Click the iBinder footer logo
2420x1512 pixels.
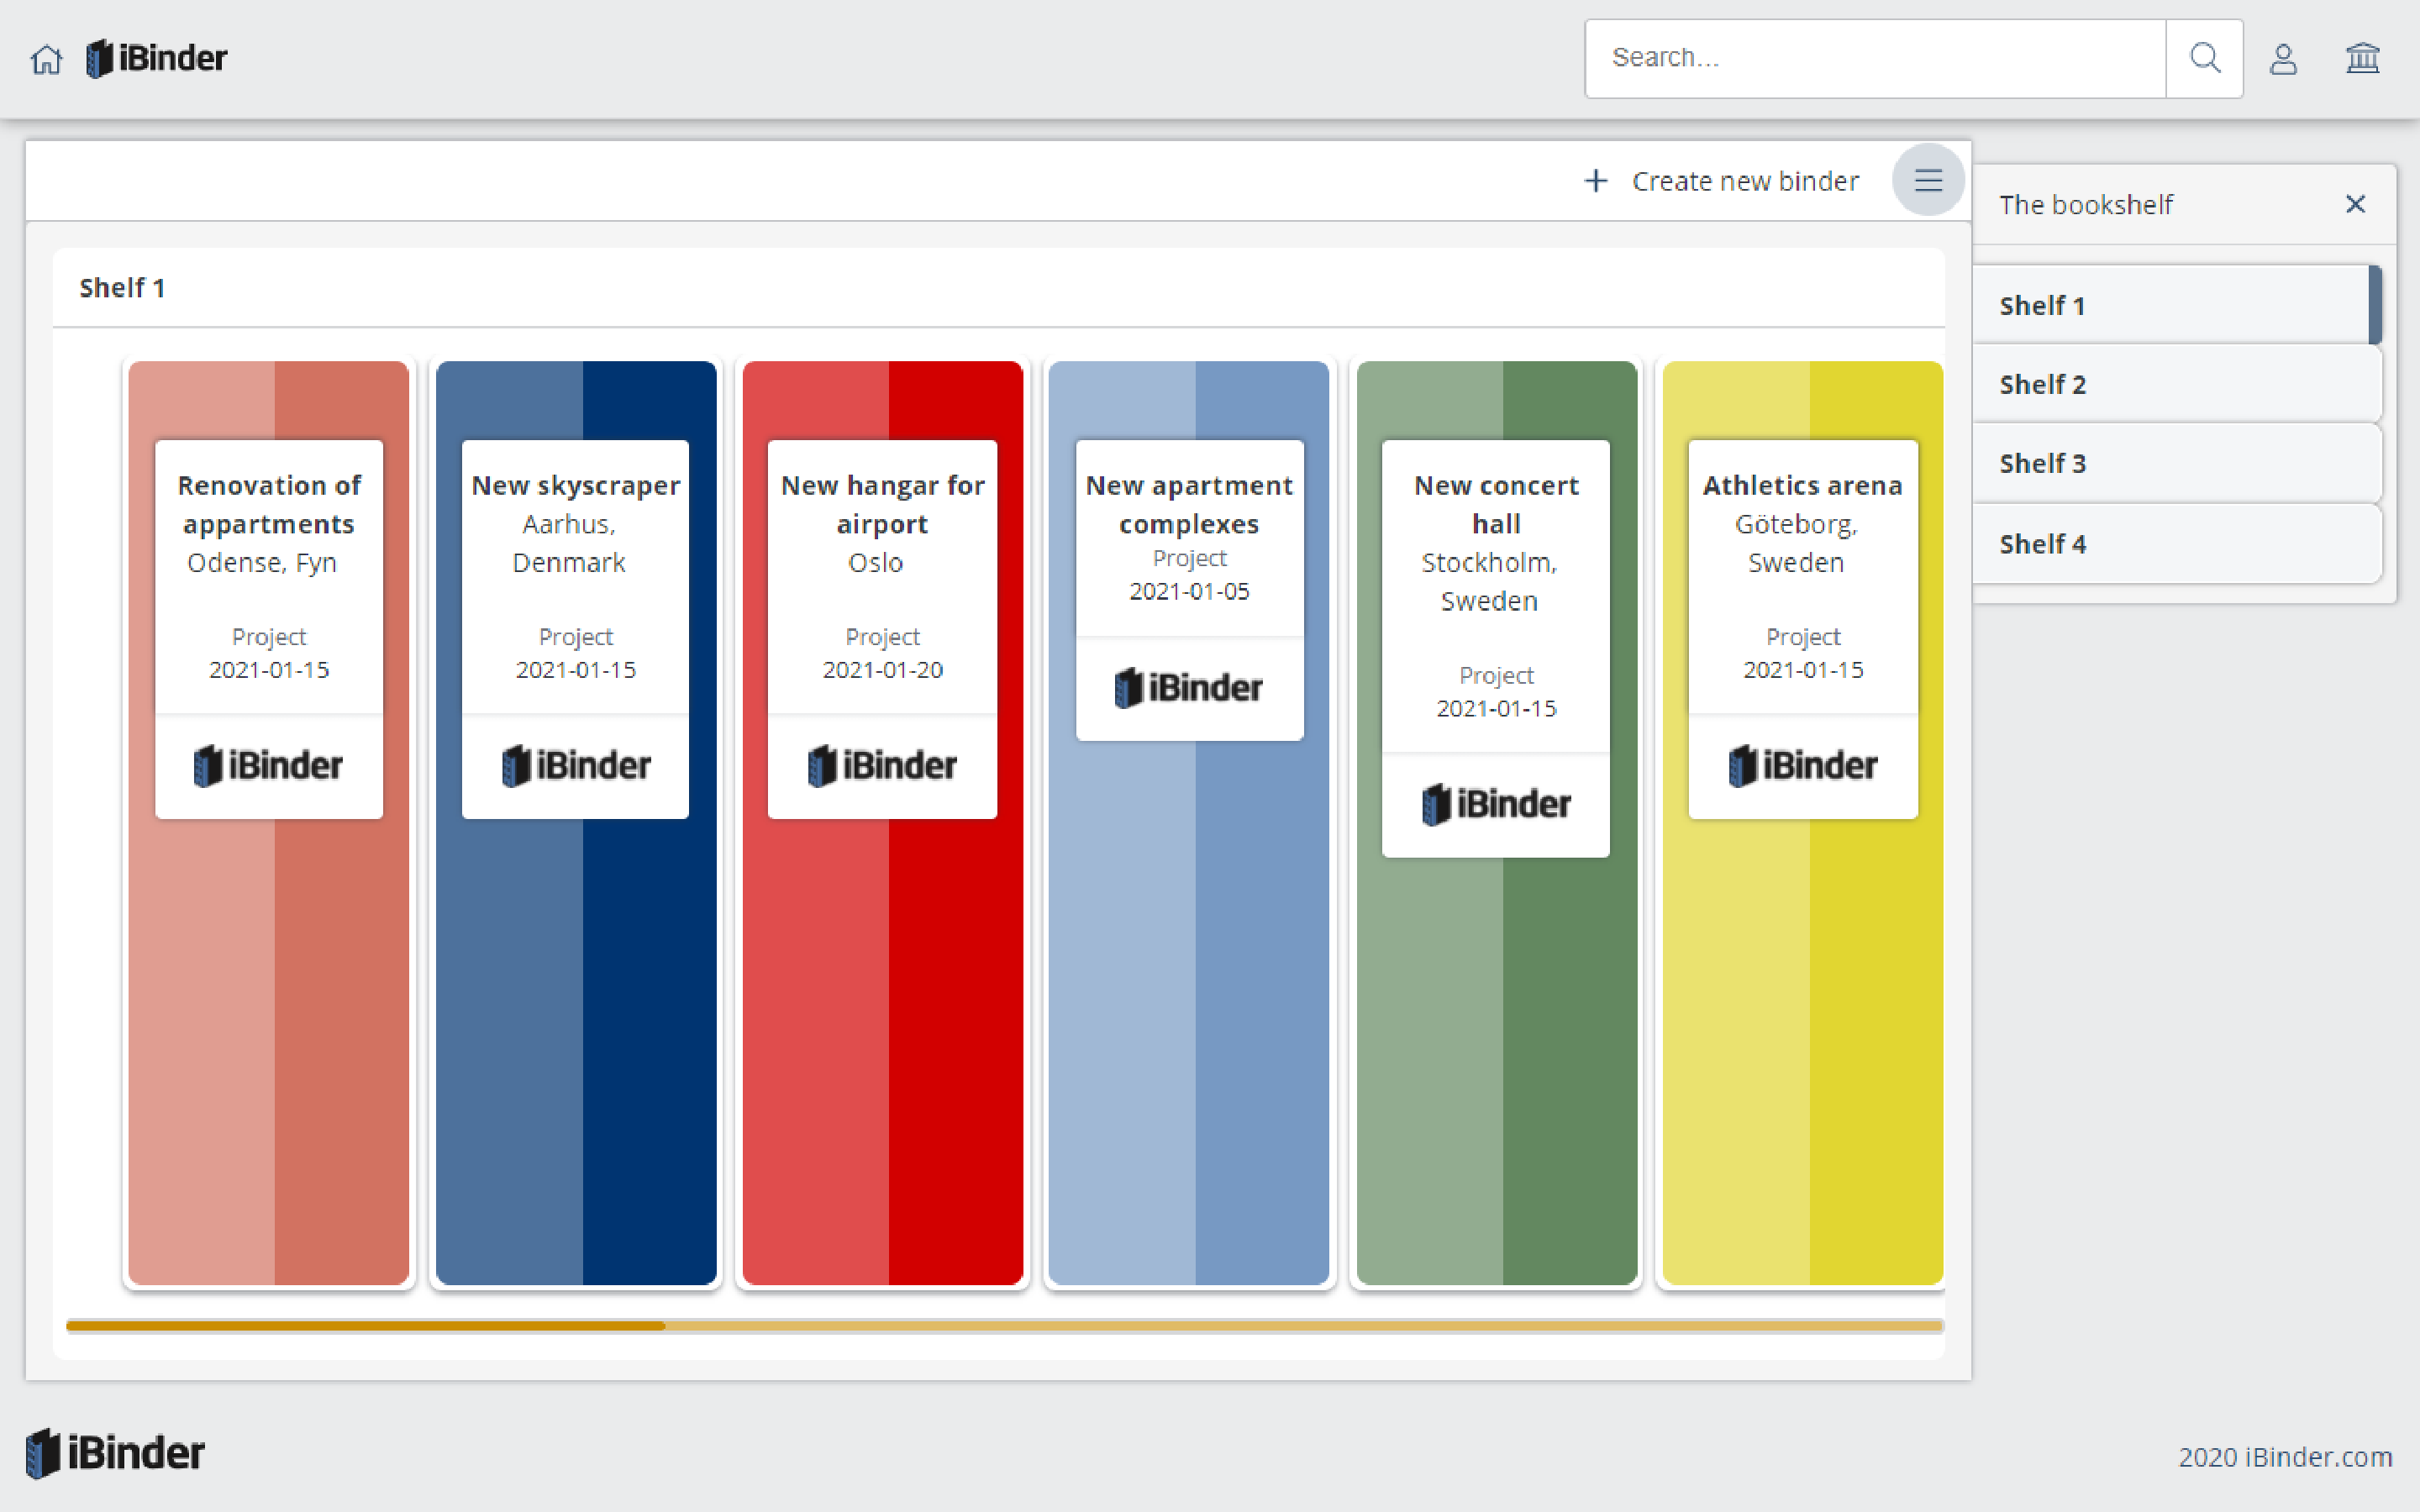coord(115,1453)
